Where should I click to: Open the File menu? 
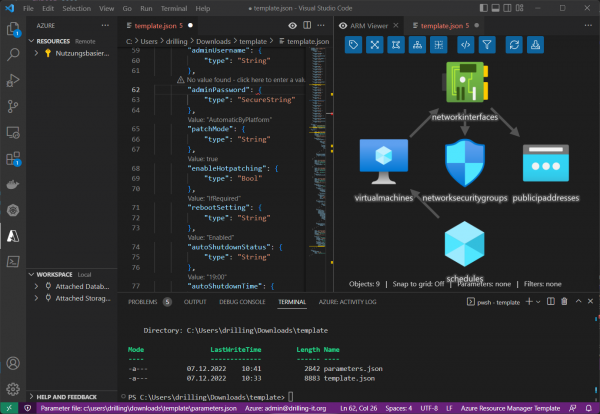28,8
